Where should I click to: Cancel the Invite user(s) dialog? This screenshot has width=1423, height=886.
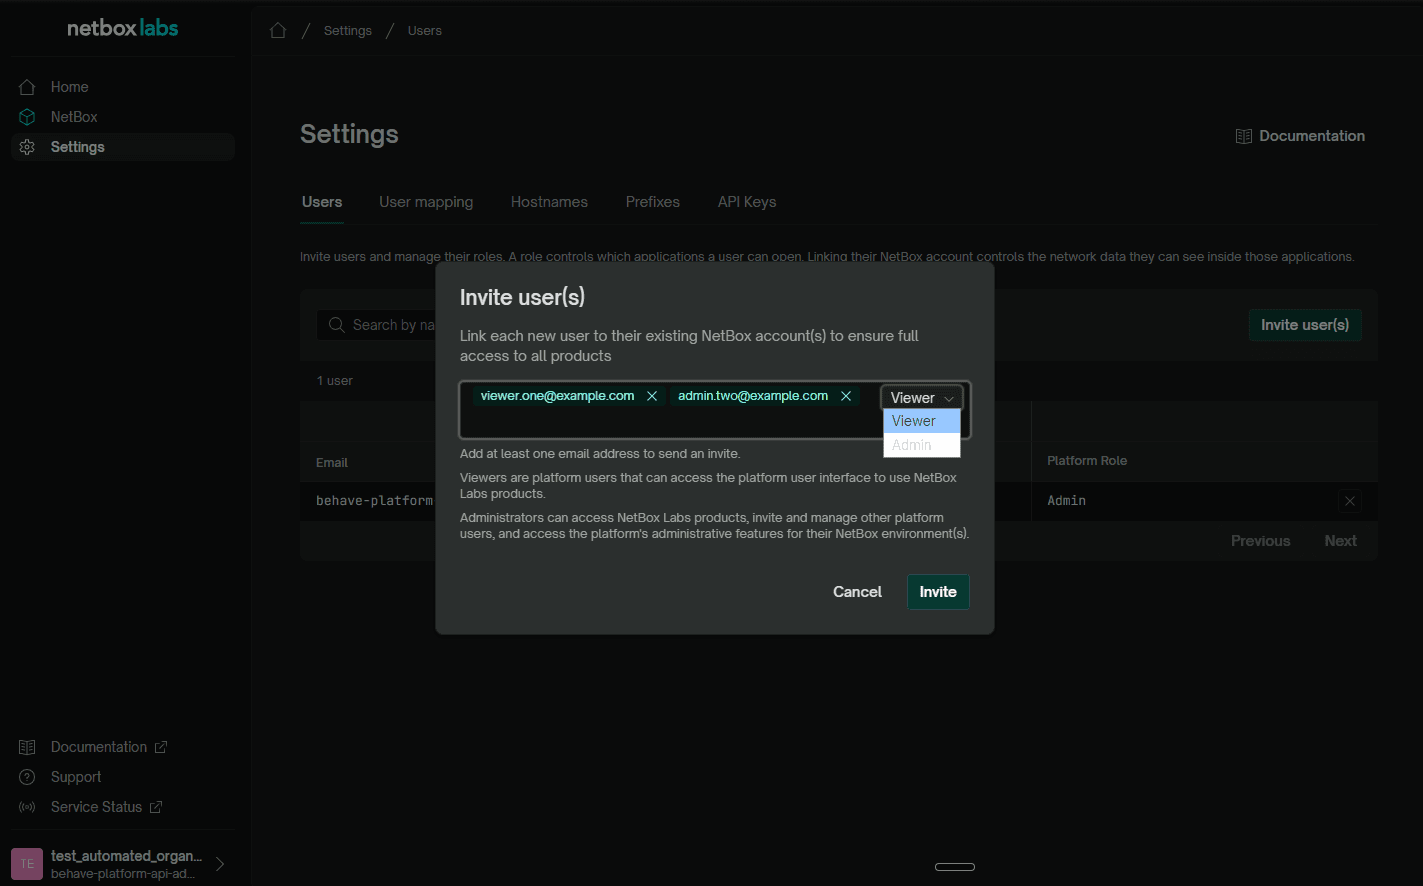click(857, 592)
